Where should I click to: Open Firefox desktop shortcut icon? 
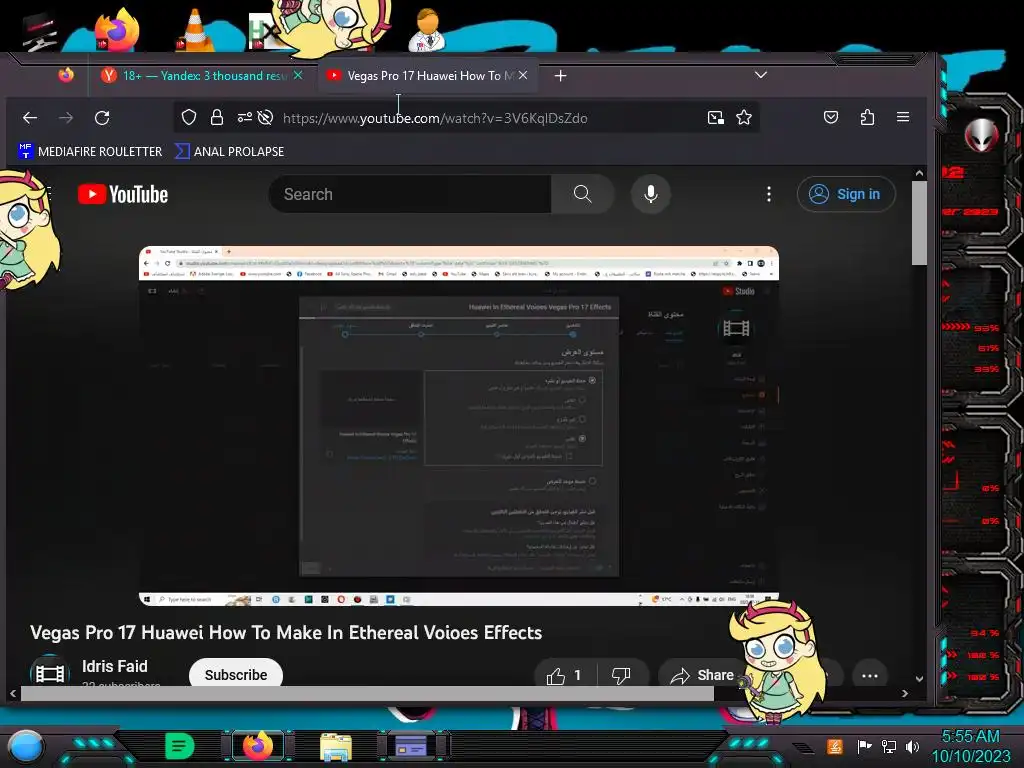116,29
